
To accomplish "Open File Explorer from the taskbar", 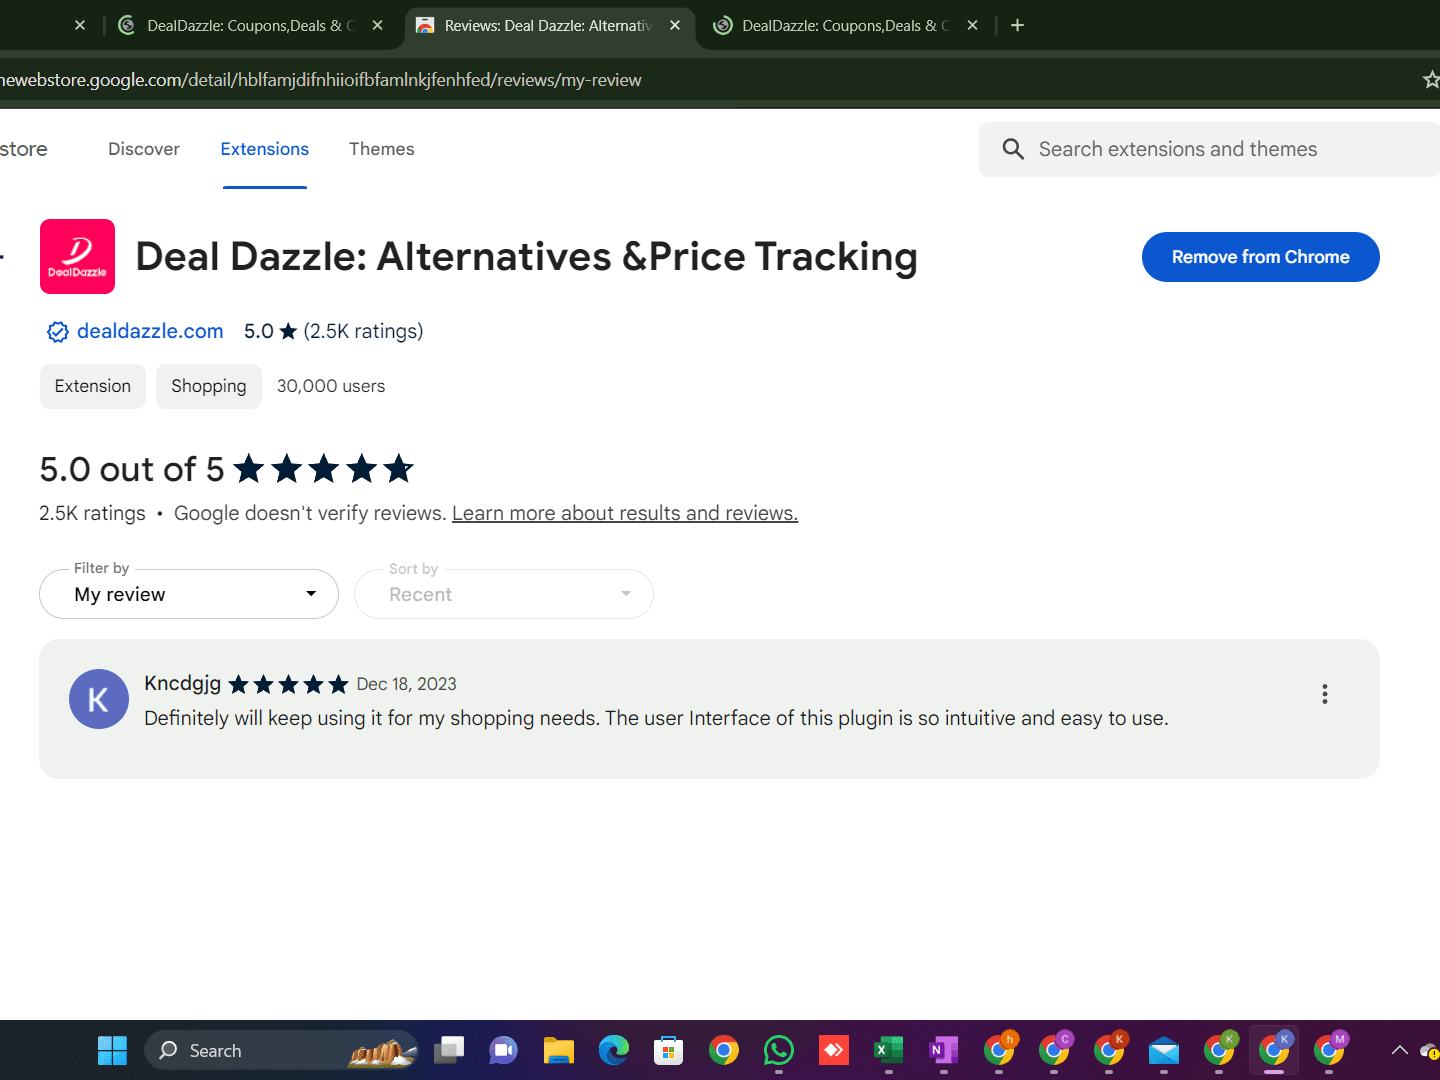I will tap(558, 1050).
